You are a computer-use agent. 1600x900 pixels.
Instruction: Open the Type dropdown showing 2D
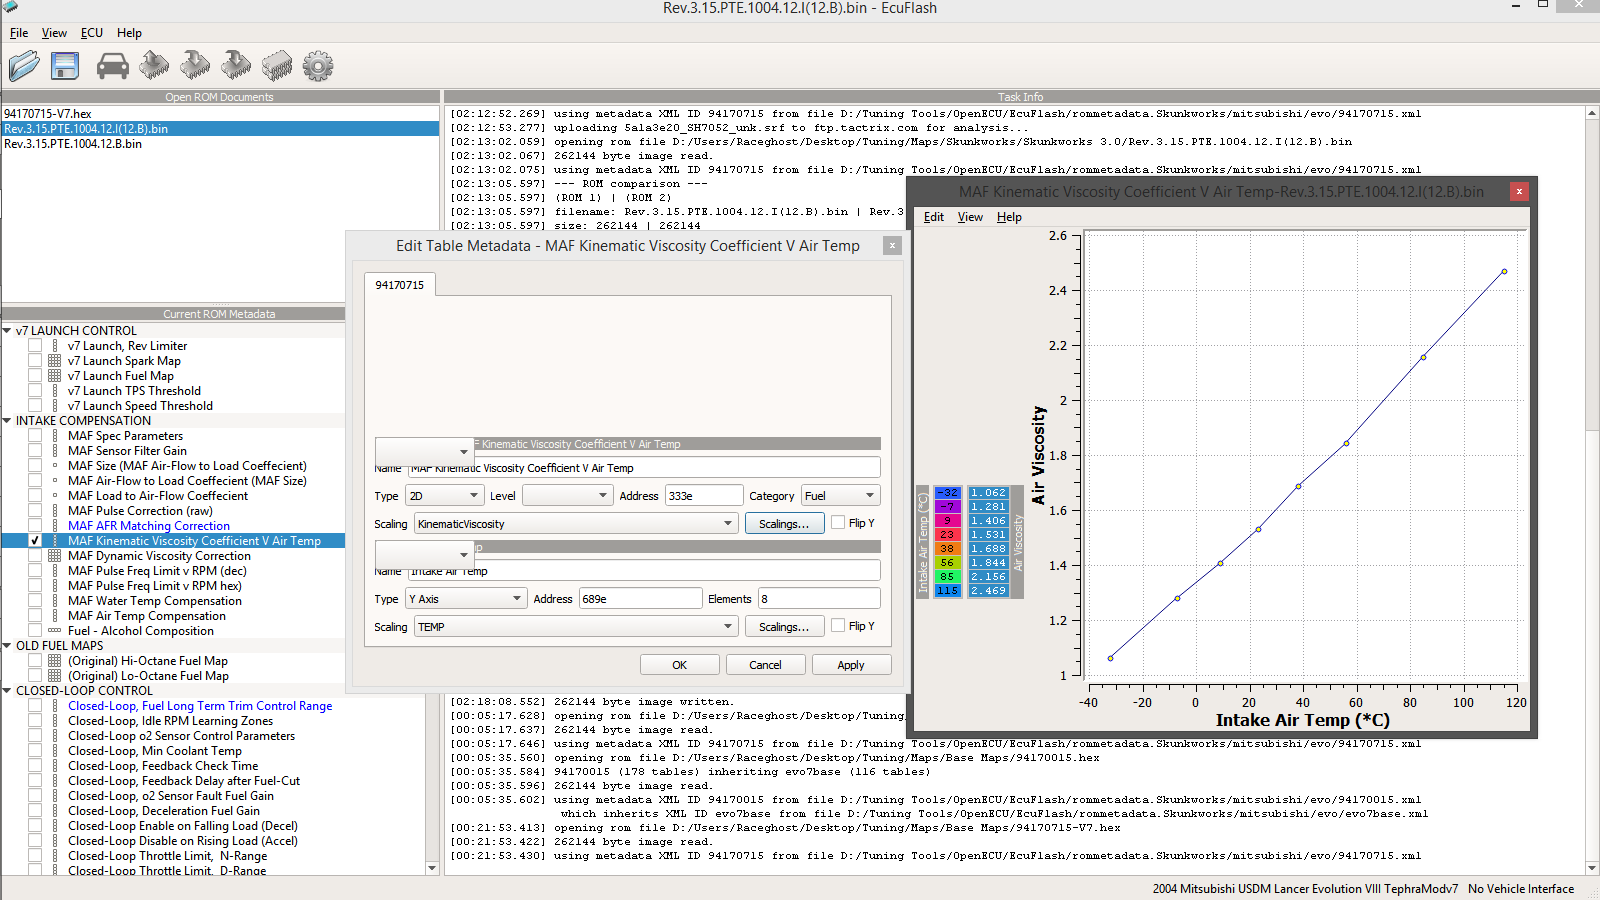click(x=445, y=496)
